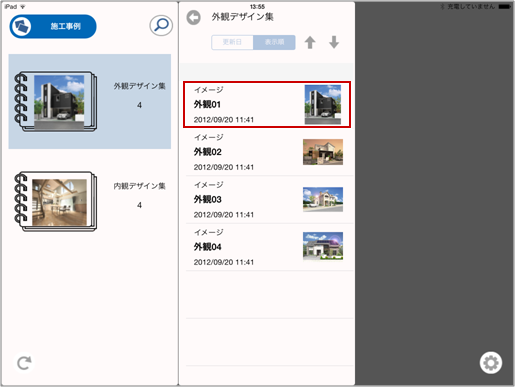This screenshot has width=515, height=387.
Task: Select the 更新日 sort segment
Action: (x=232, y=42)
